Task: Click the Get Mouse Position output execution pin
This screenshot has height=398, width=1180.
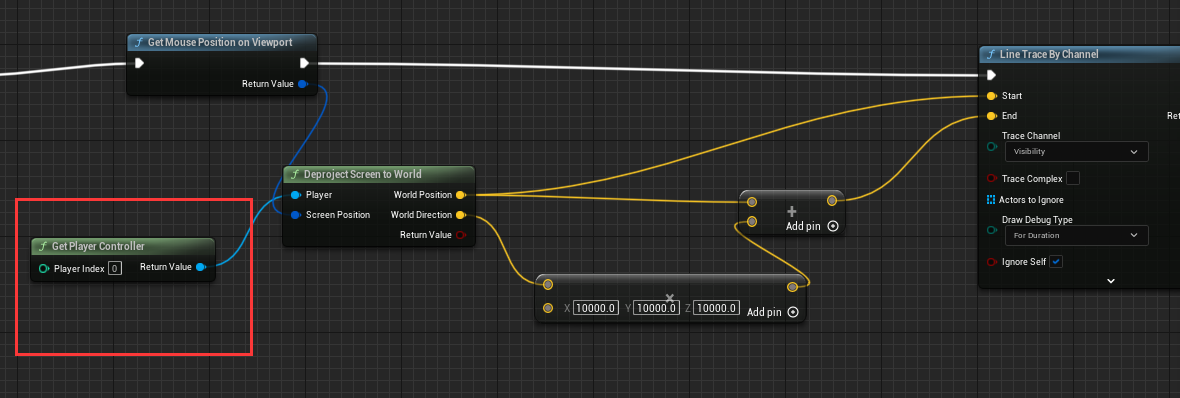Action: pyautogui.click(x=304, y=63)
